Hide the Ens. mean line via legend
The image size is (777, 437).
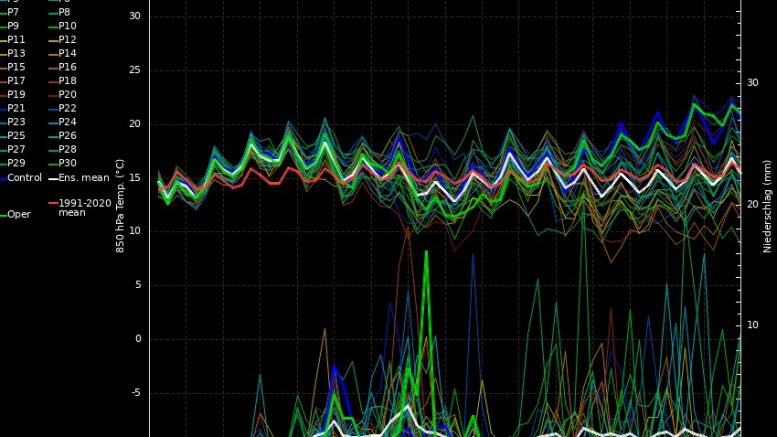[x=80, y=177]
